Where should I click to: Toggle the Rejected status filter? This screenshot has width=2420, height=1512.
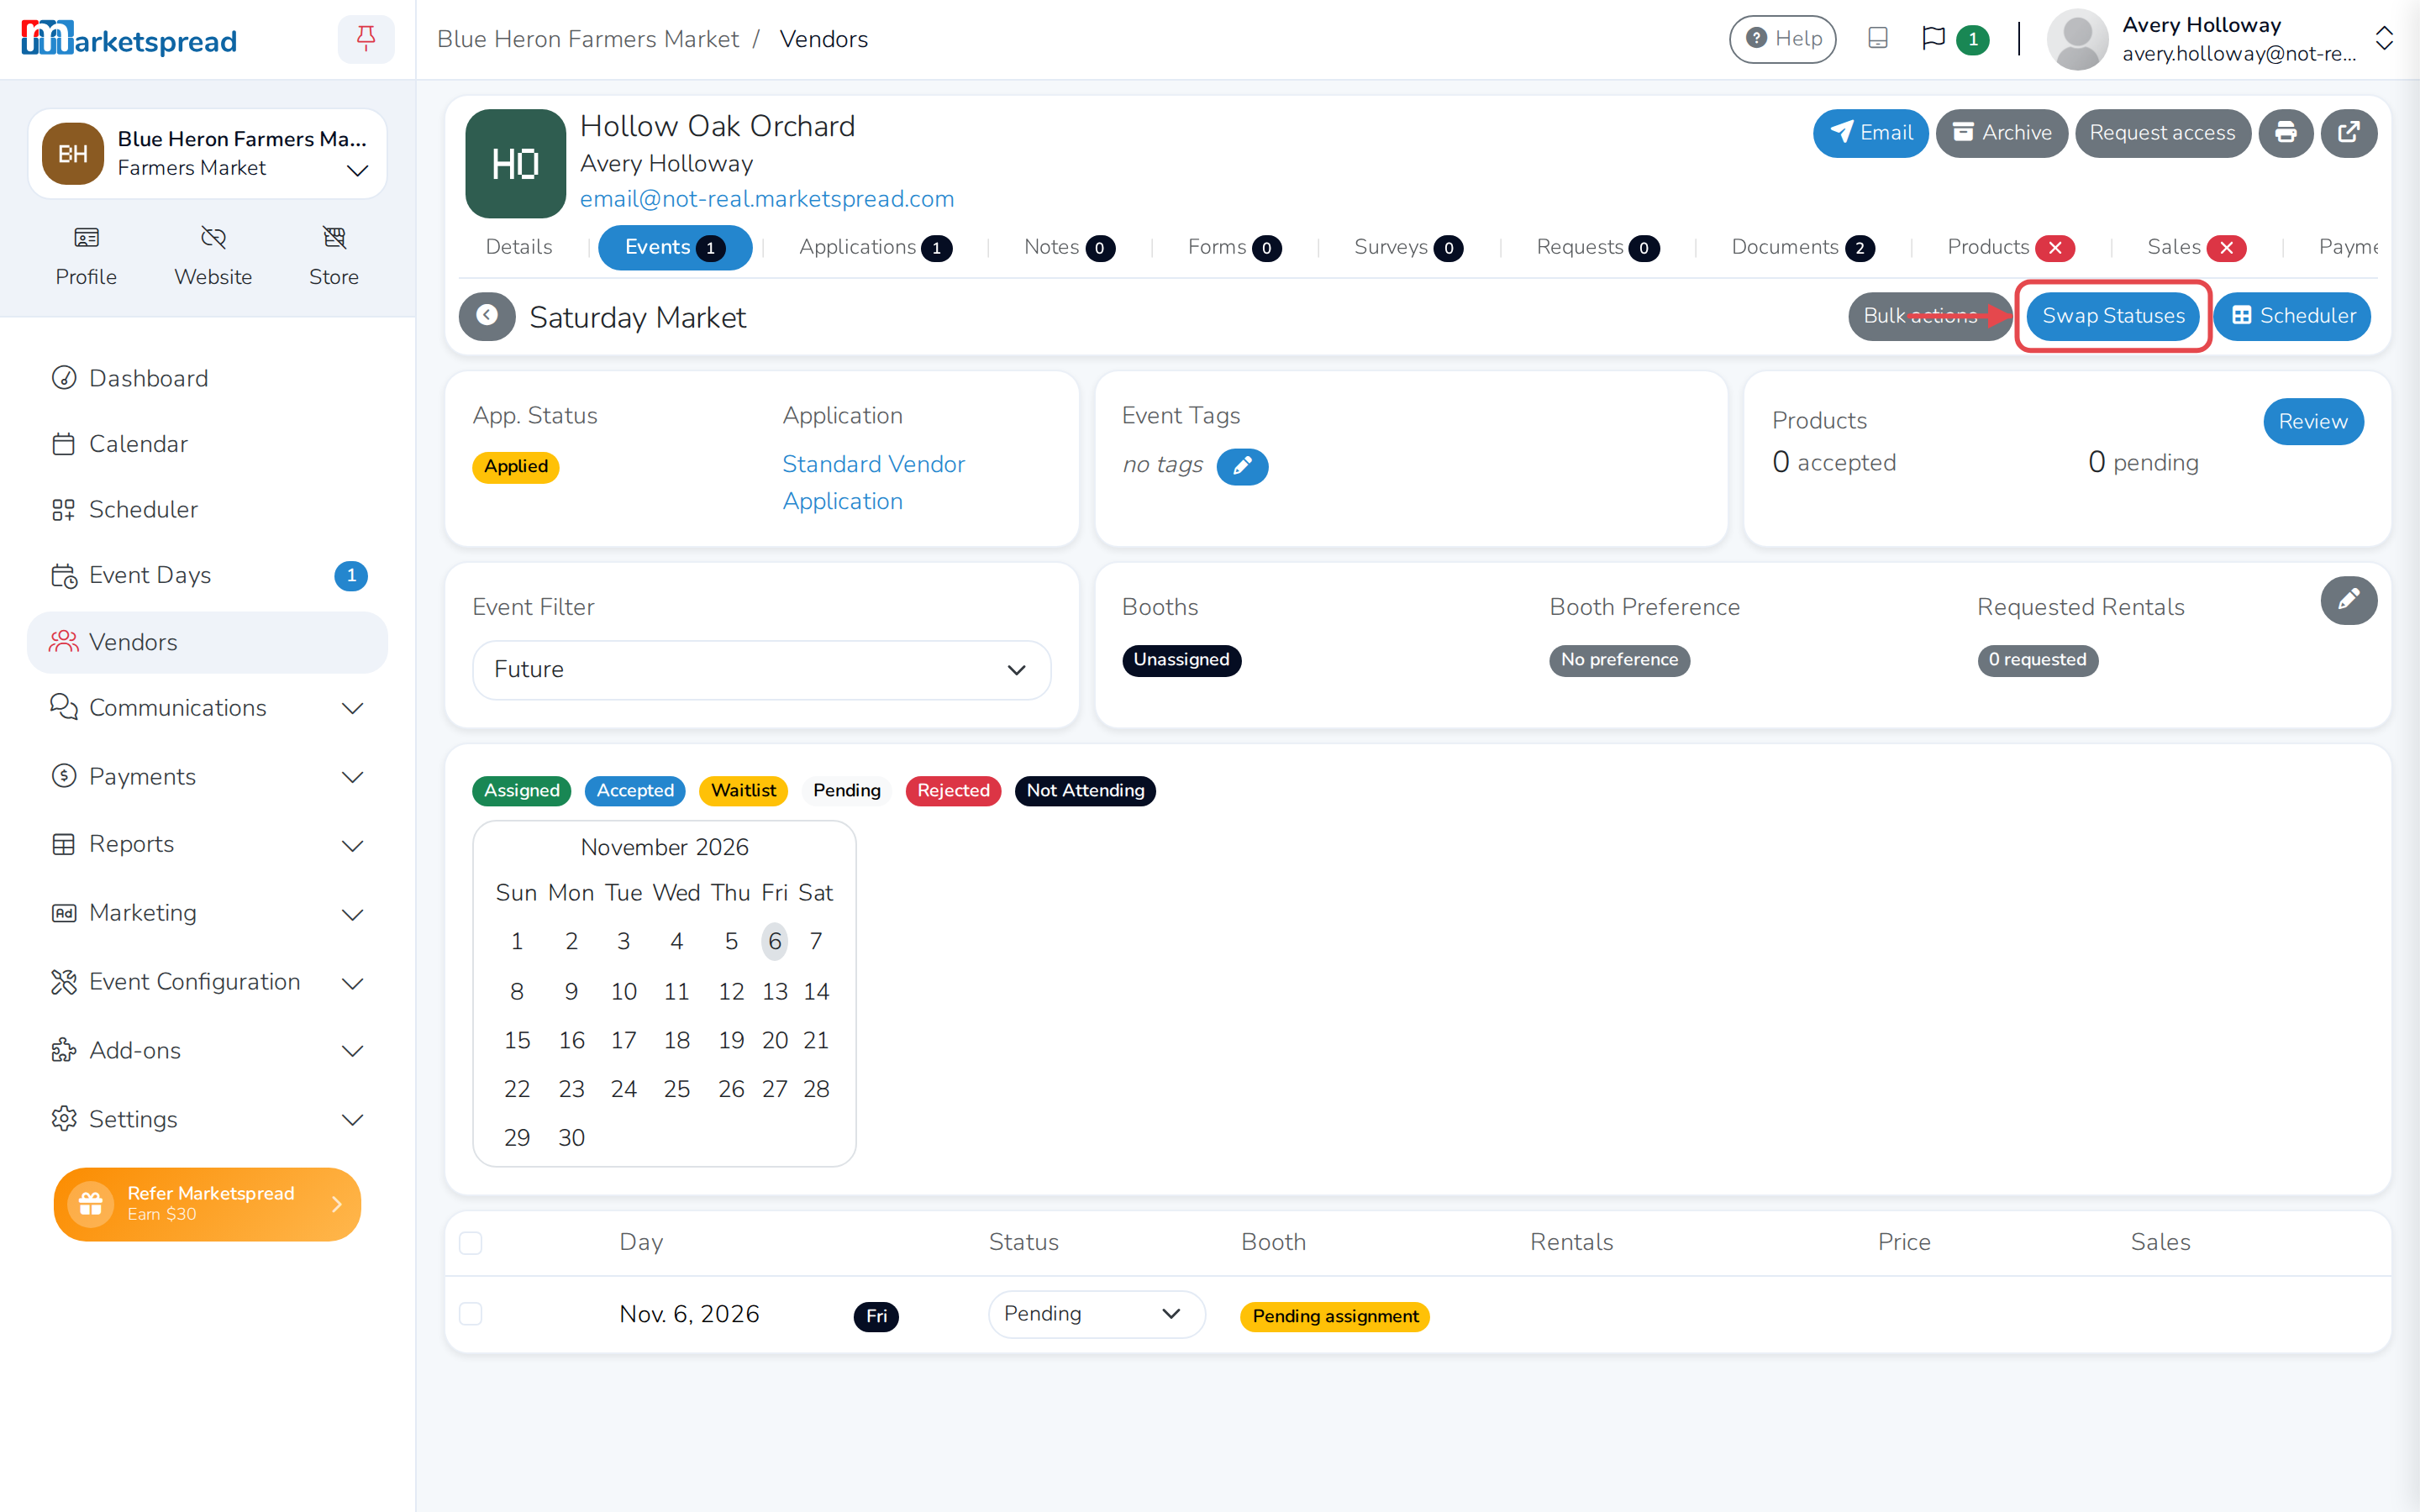point(953,790)
